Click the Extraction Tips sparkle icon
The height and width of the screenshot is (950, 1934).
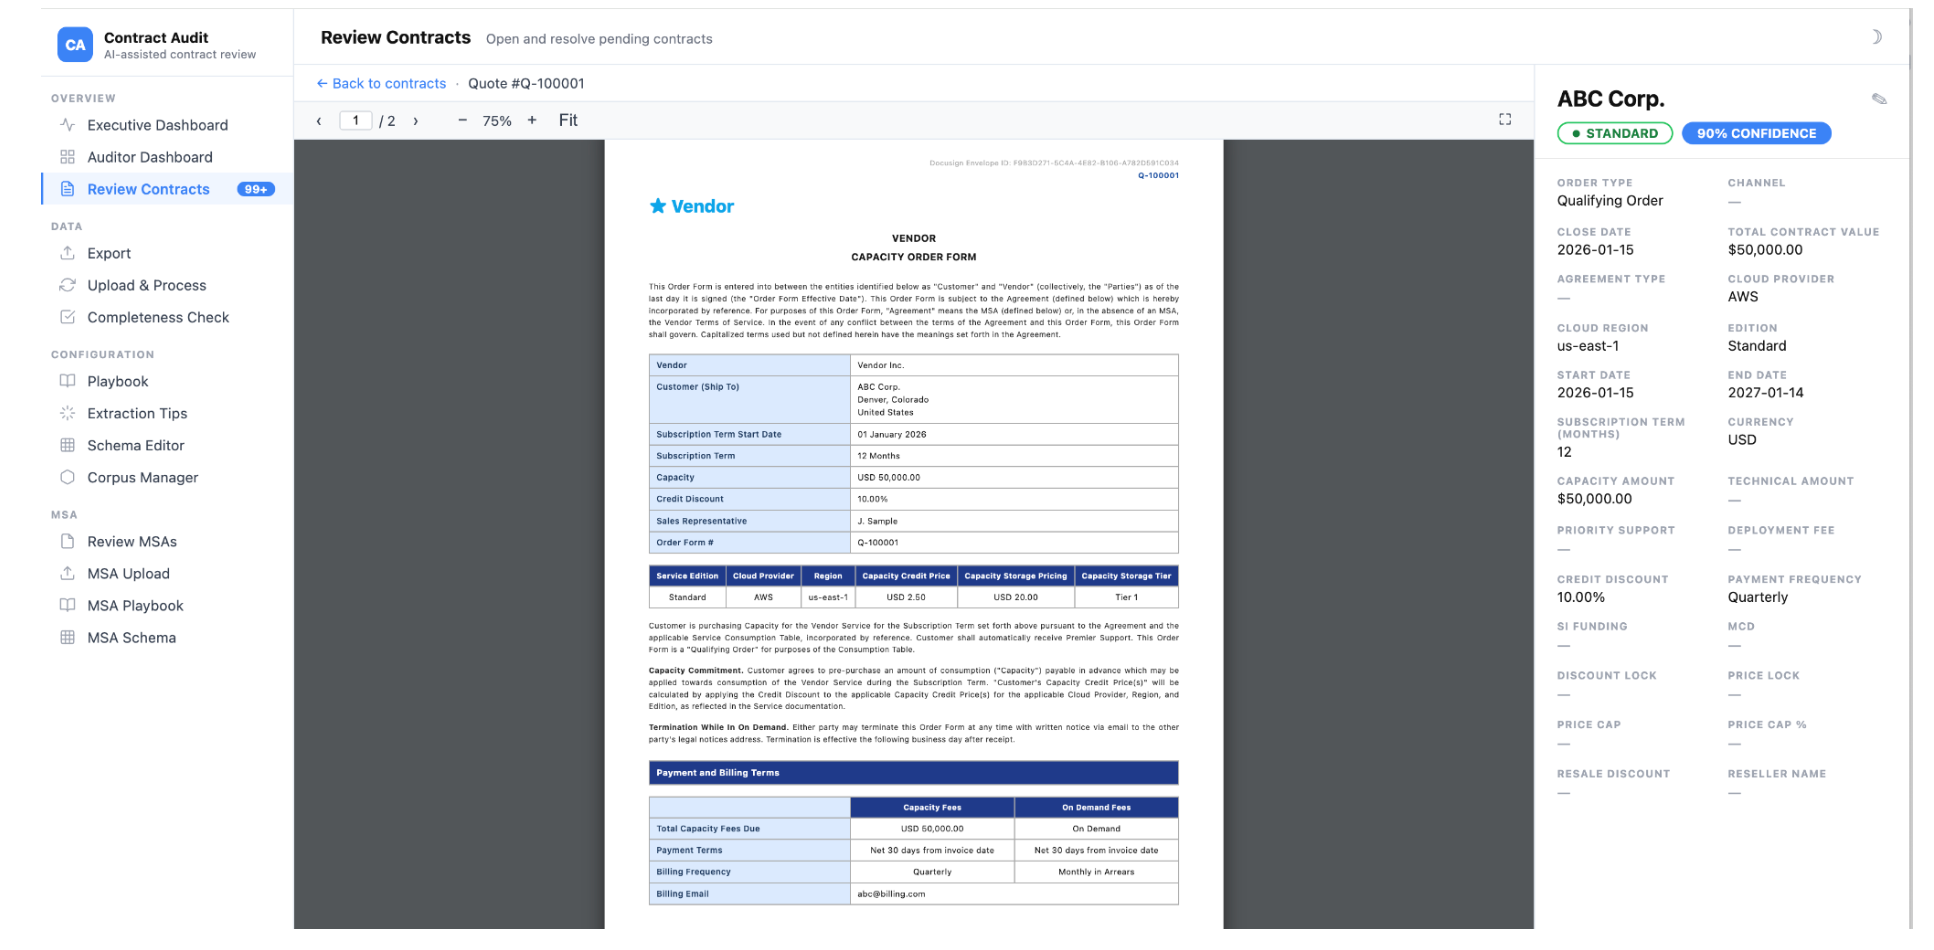(67, 413)
